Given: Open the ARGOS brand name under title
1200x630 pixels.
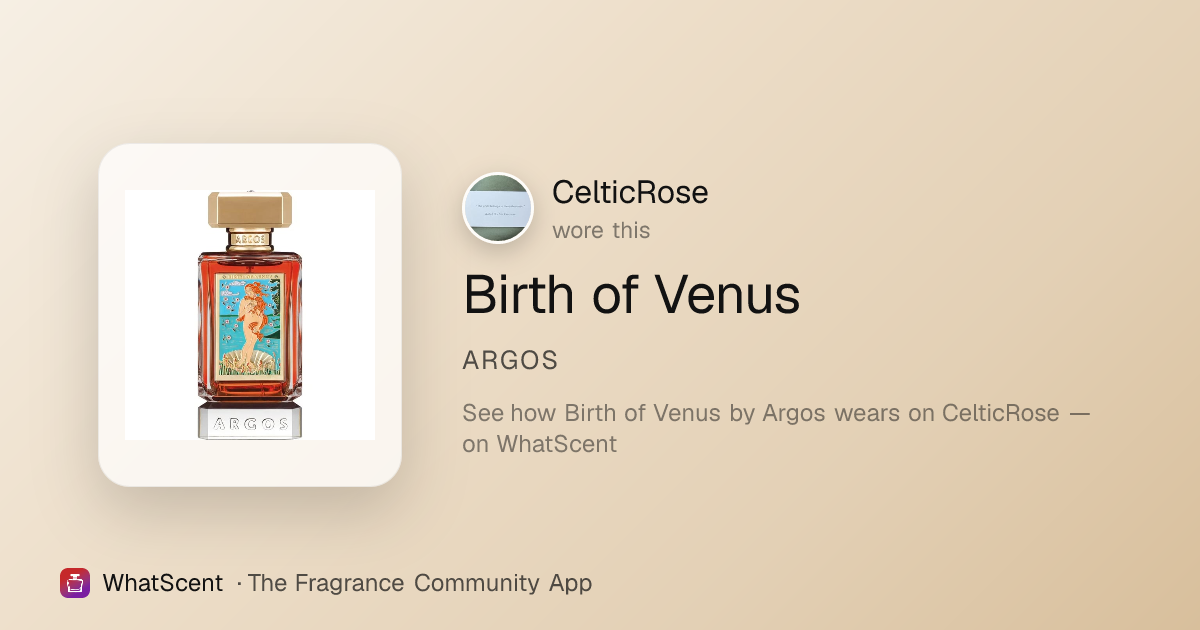Looking at the screenshot, I should (510, 361).
